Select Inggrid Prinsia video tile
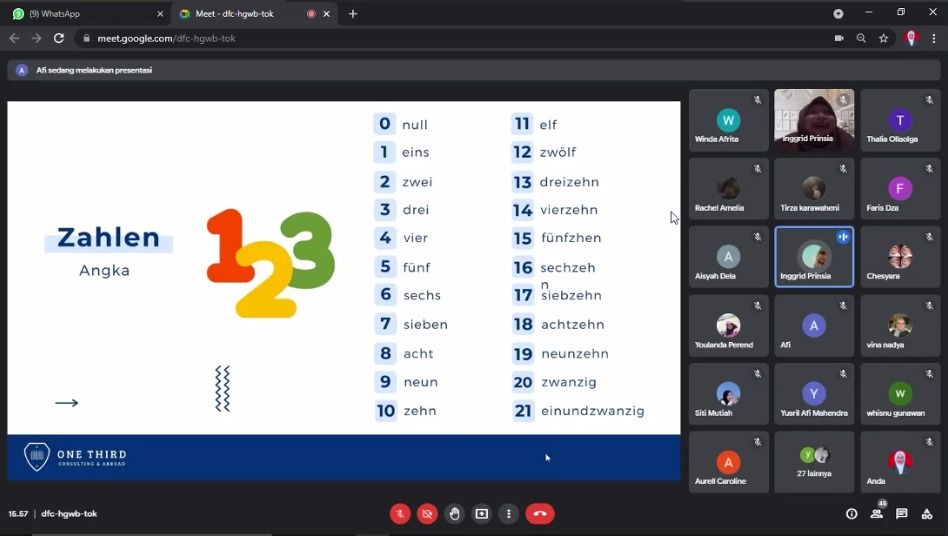 814,120
